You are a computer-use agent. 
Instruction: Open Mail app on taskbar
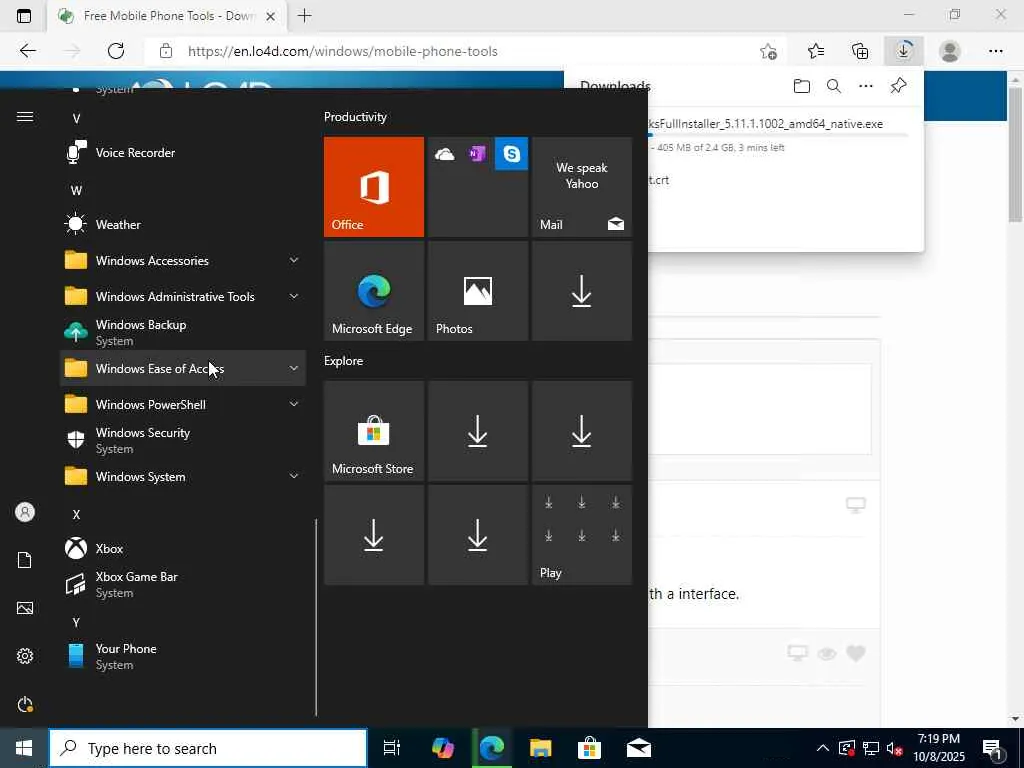coord(639,748)
